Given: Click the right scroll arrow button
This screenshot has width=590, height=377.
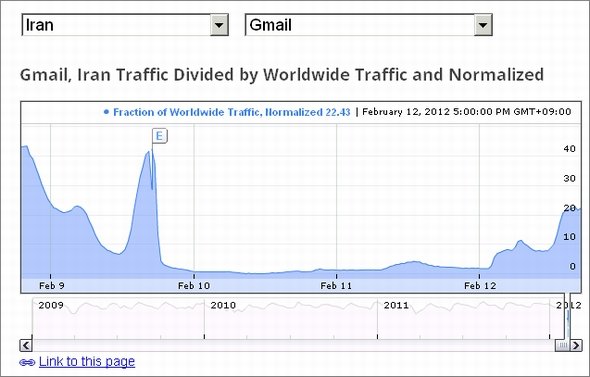Looking at the screenshot, I should (x=576, y=345).
